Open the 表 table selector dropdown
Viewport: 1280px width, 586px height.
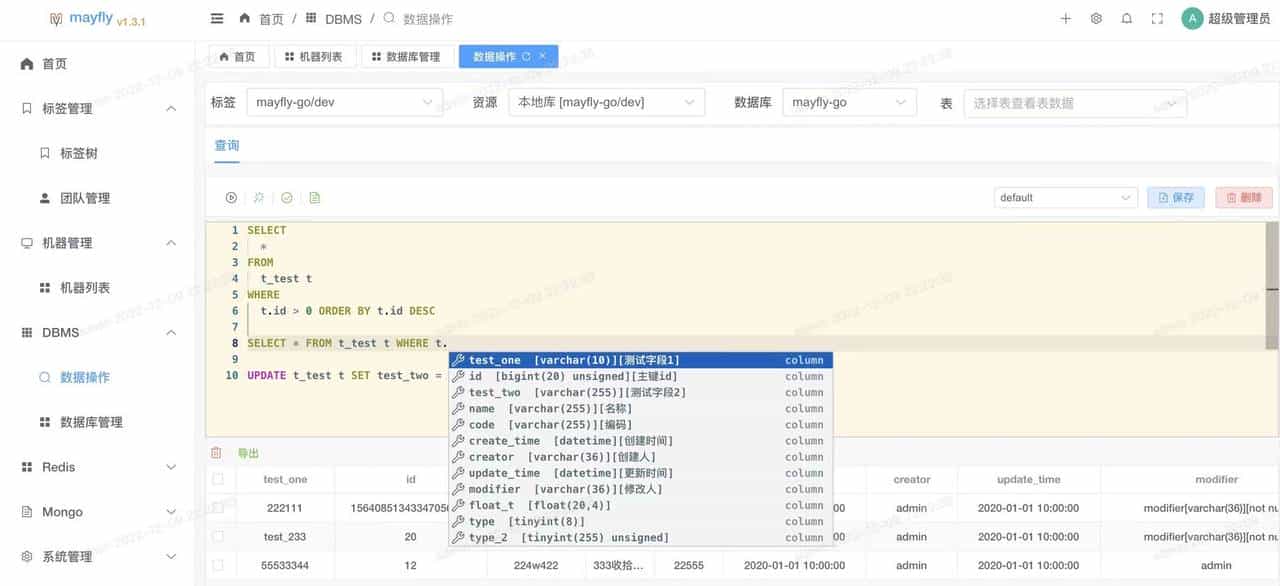tap(1075, 101)
